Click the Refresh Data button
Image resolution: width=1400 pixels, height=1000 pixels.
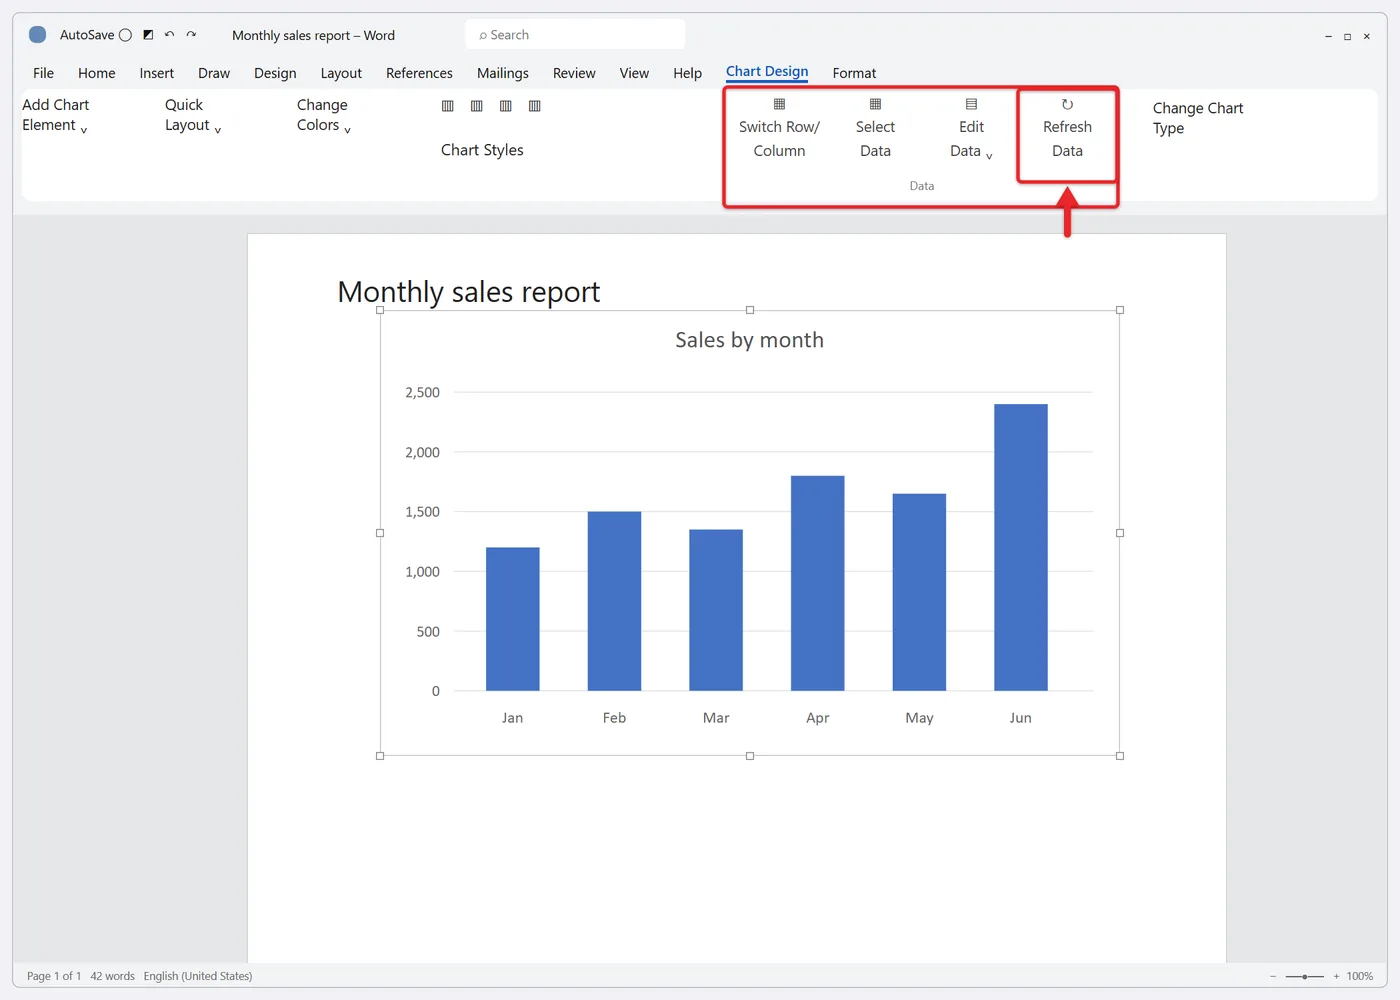coord(1067,128)
